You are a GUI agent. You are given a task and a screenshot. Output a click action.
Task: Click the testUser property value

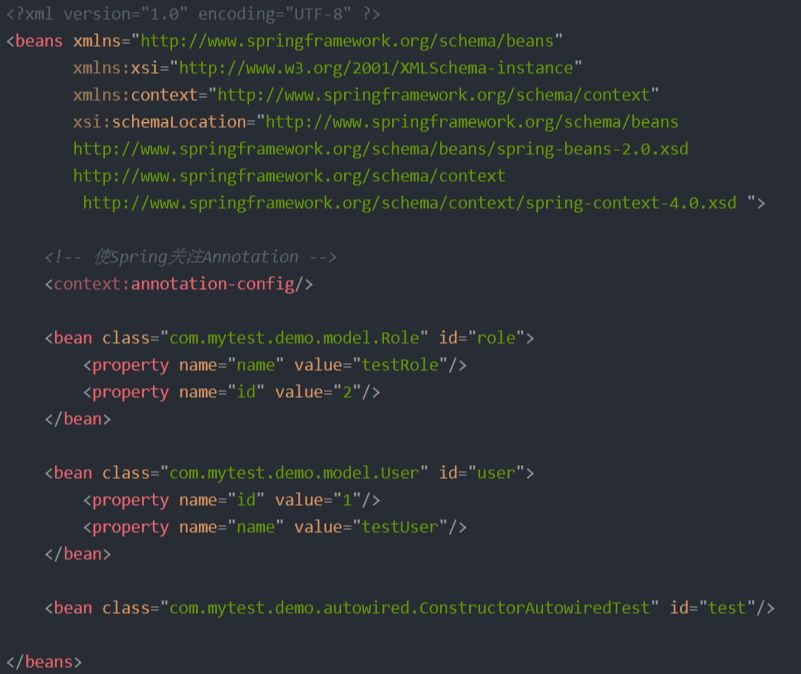pyautogui.click(x=400, y=527)
